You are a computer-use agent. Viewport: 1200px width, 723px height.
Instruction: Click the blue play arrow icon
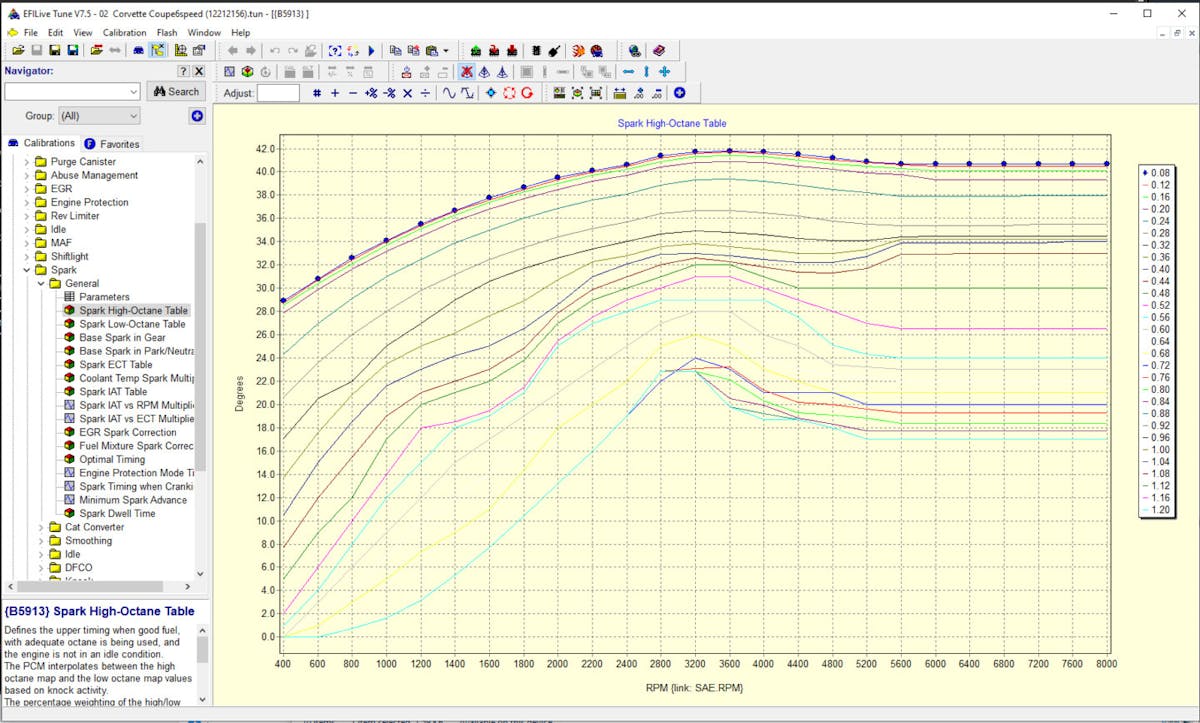pos(371,50)
